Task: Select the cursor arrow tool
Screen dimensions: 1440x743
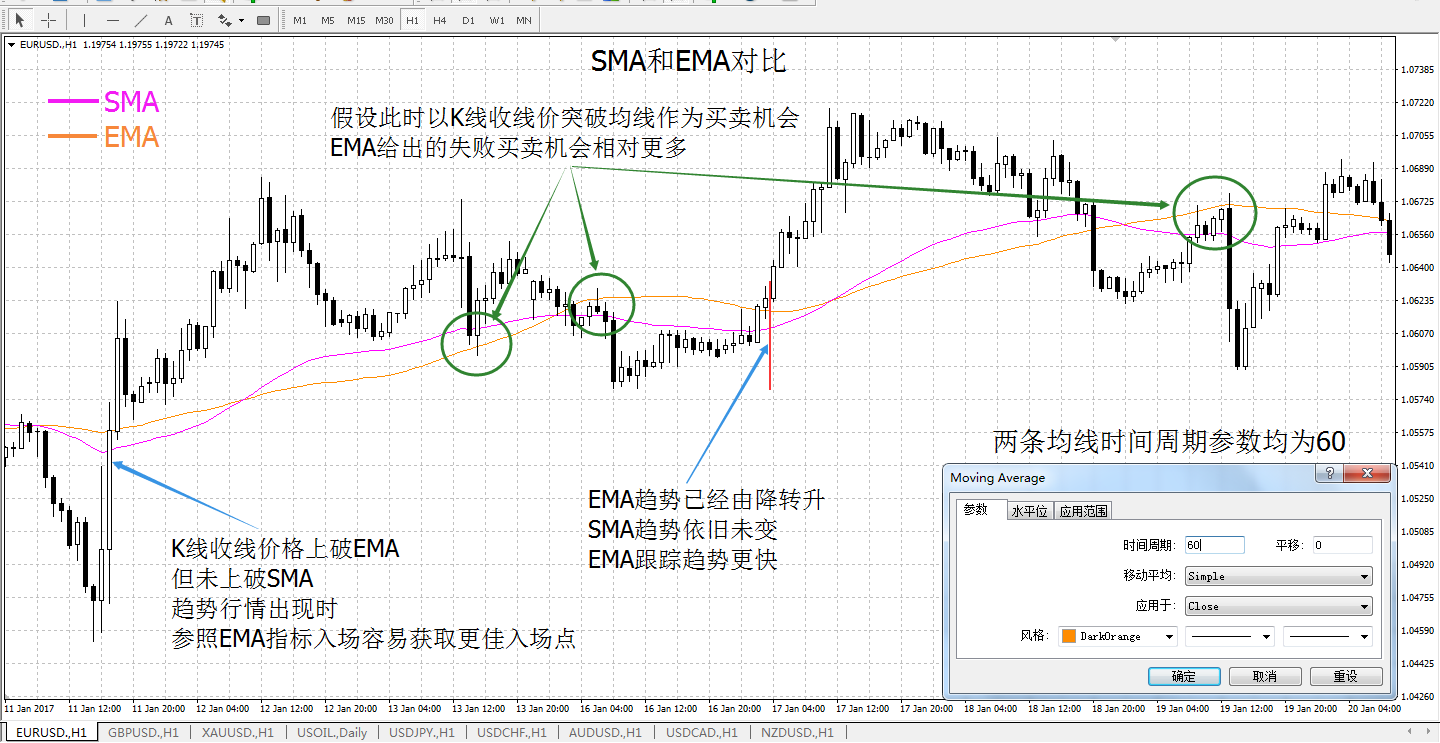Action: pyautogui.click(x=20, y=20)
